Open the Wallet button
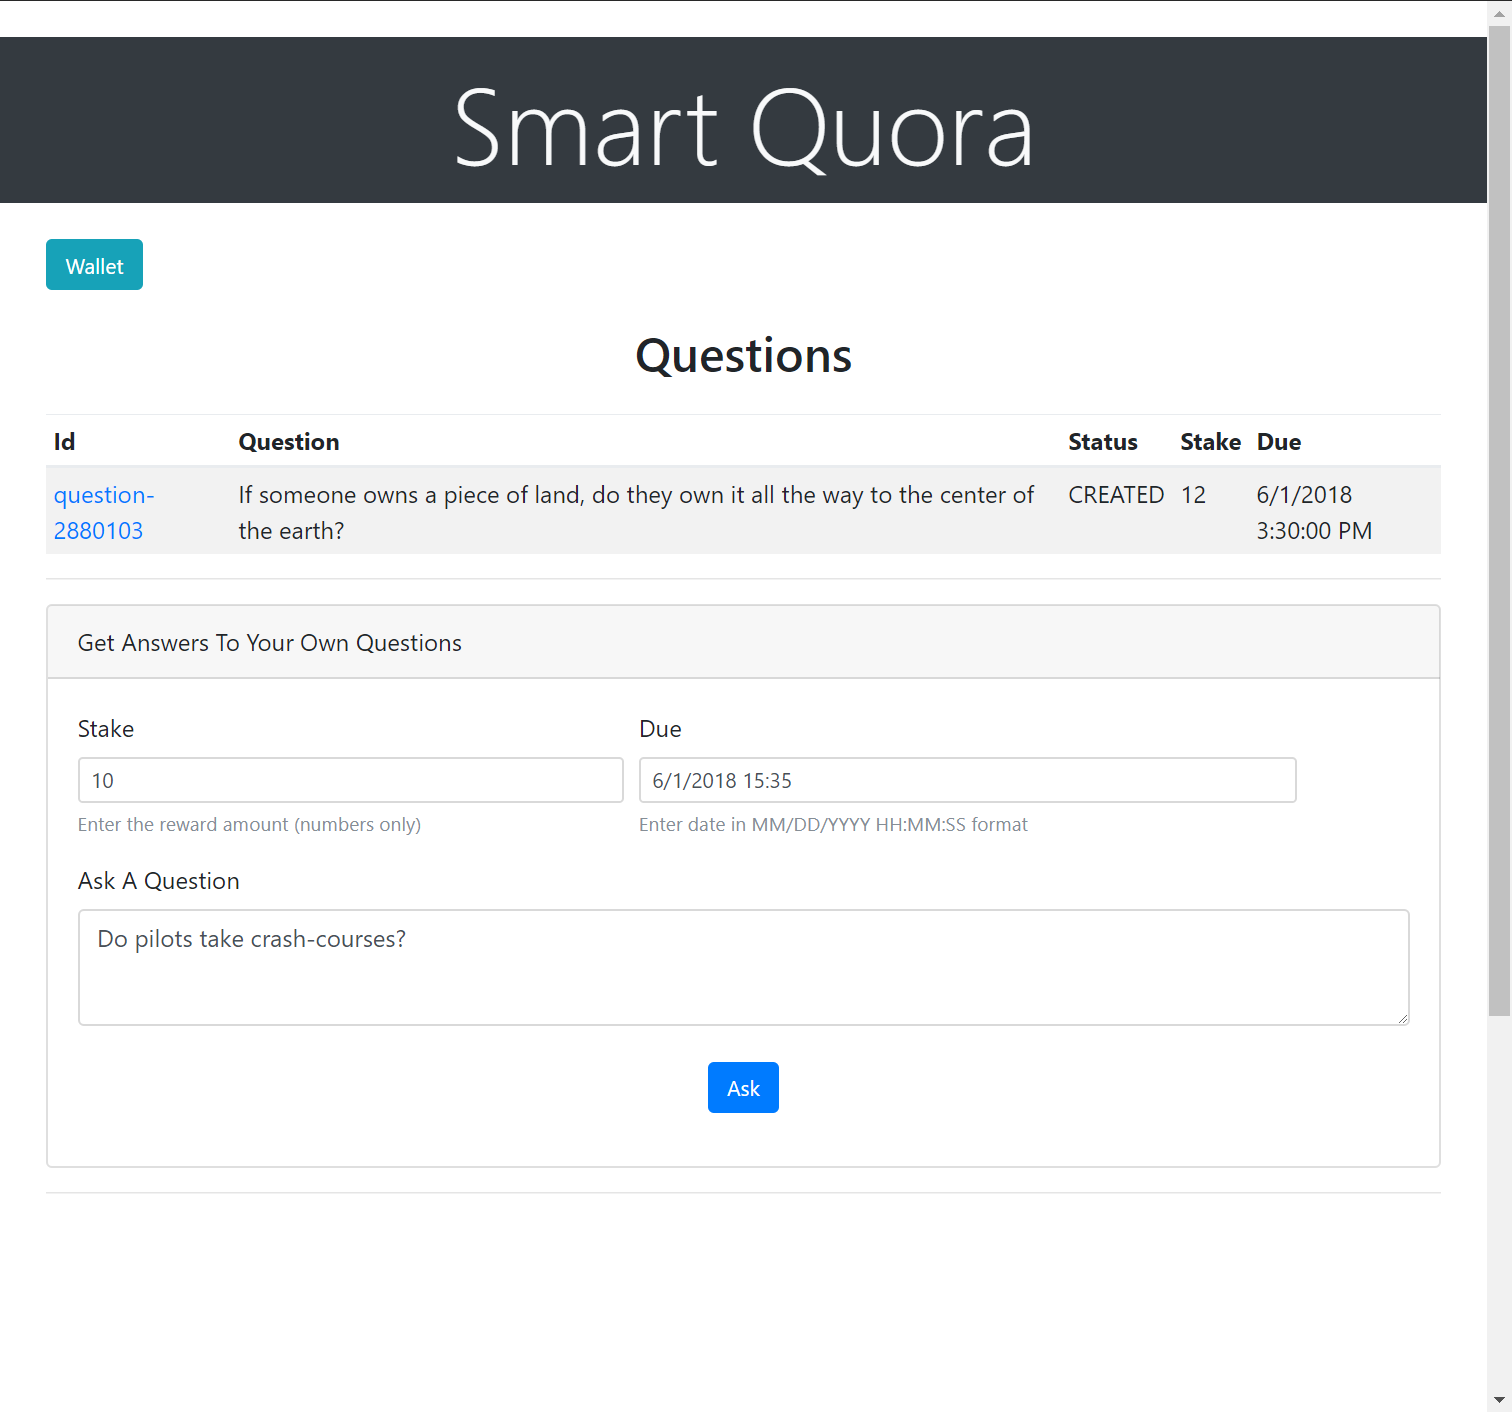 94,265
